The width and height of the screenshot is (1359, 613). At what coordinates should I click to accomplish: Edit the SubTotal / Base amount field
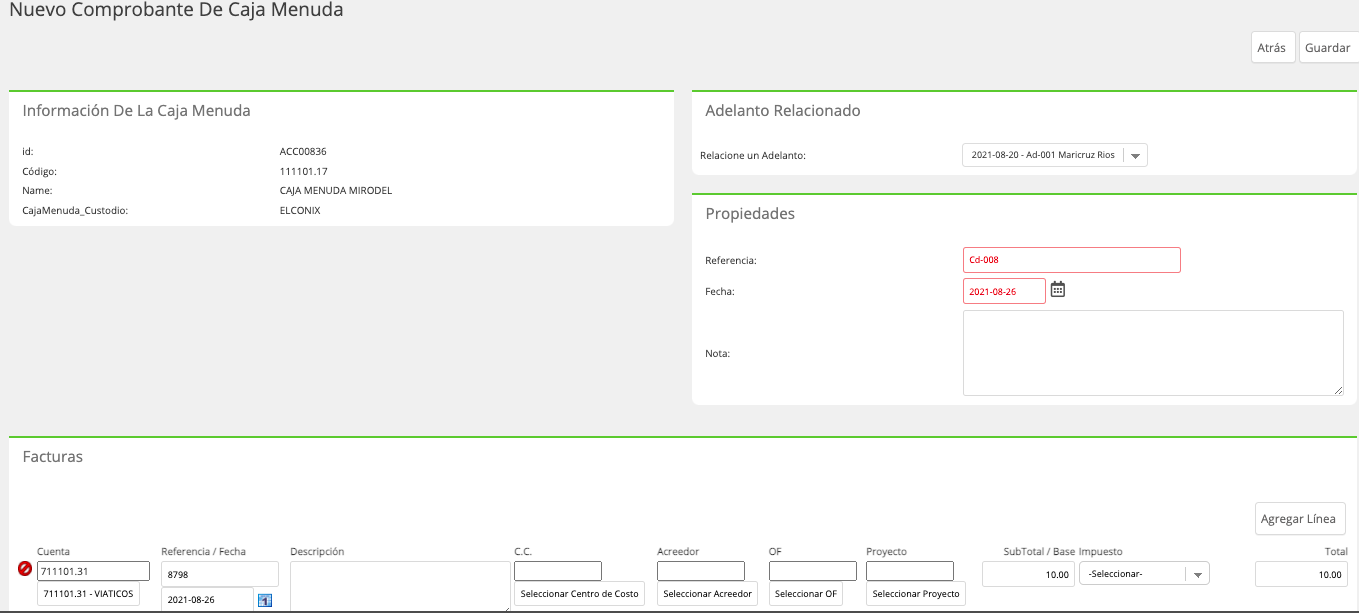(x=1029, y=574)
